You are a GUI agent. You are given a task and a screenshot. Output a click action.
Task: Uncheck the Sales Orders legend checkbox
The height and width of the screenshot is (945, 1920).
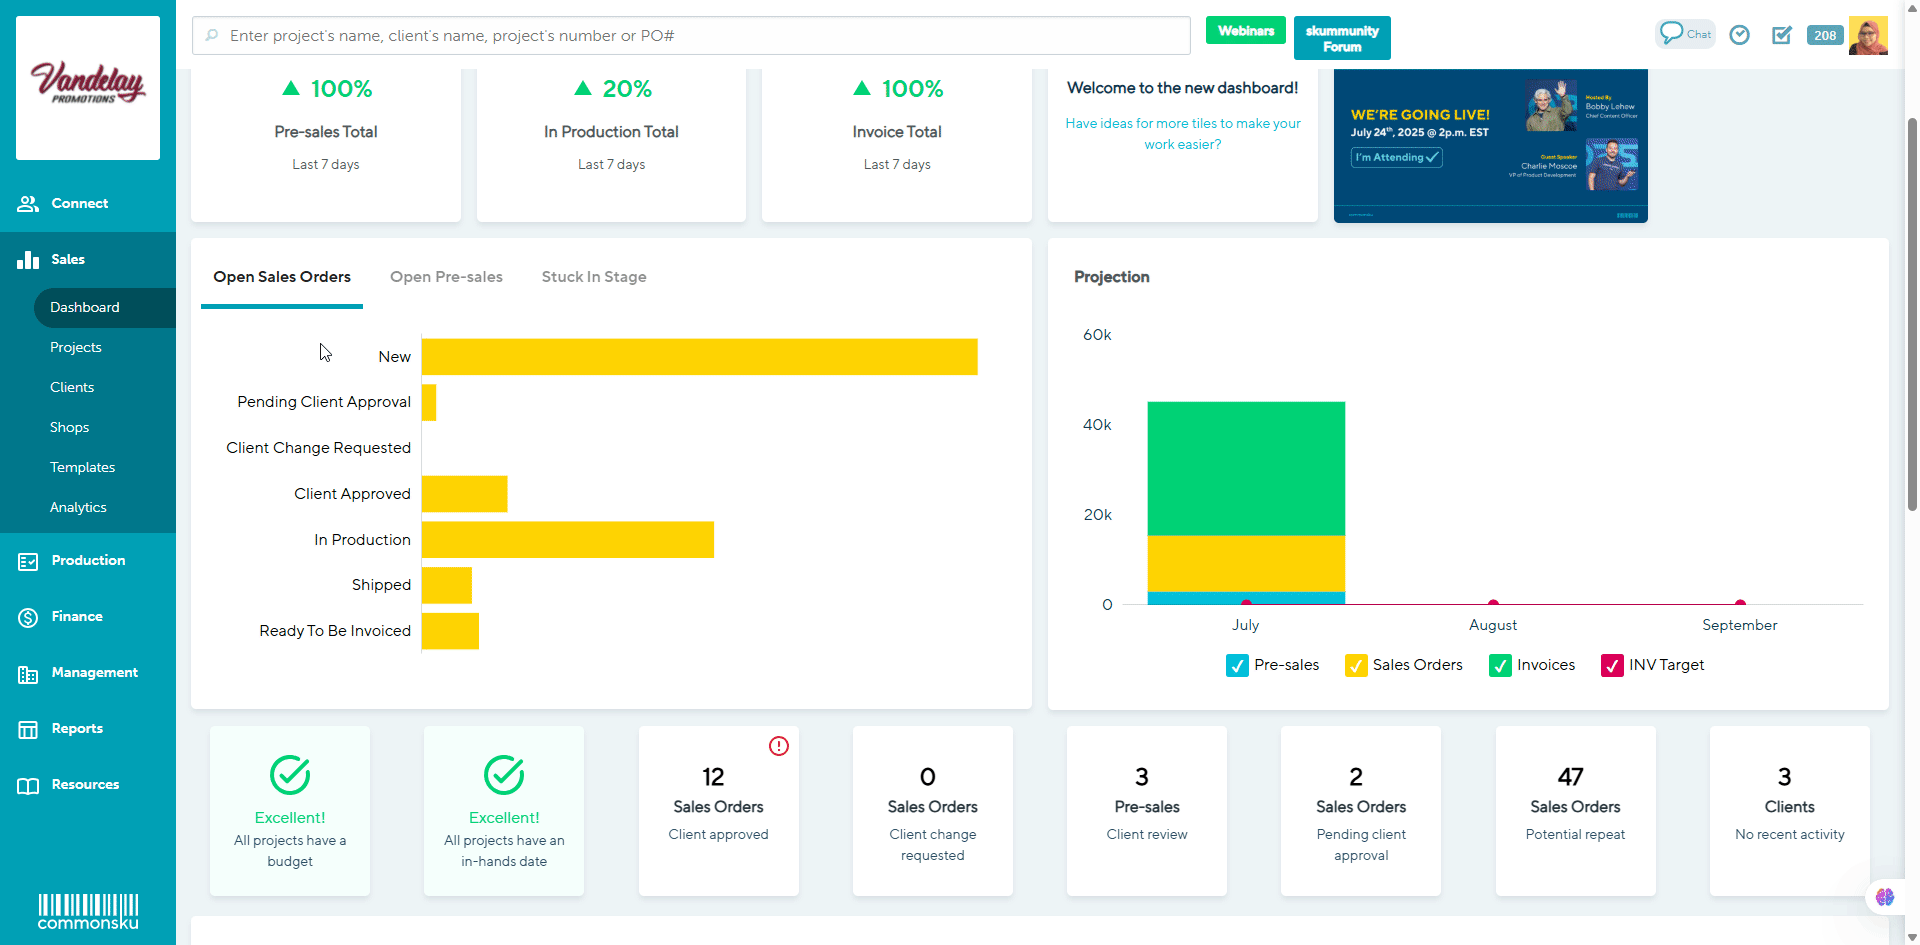pyautogui.click(x=1356, y=666)
